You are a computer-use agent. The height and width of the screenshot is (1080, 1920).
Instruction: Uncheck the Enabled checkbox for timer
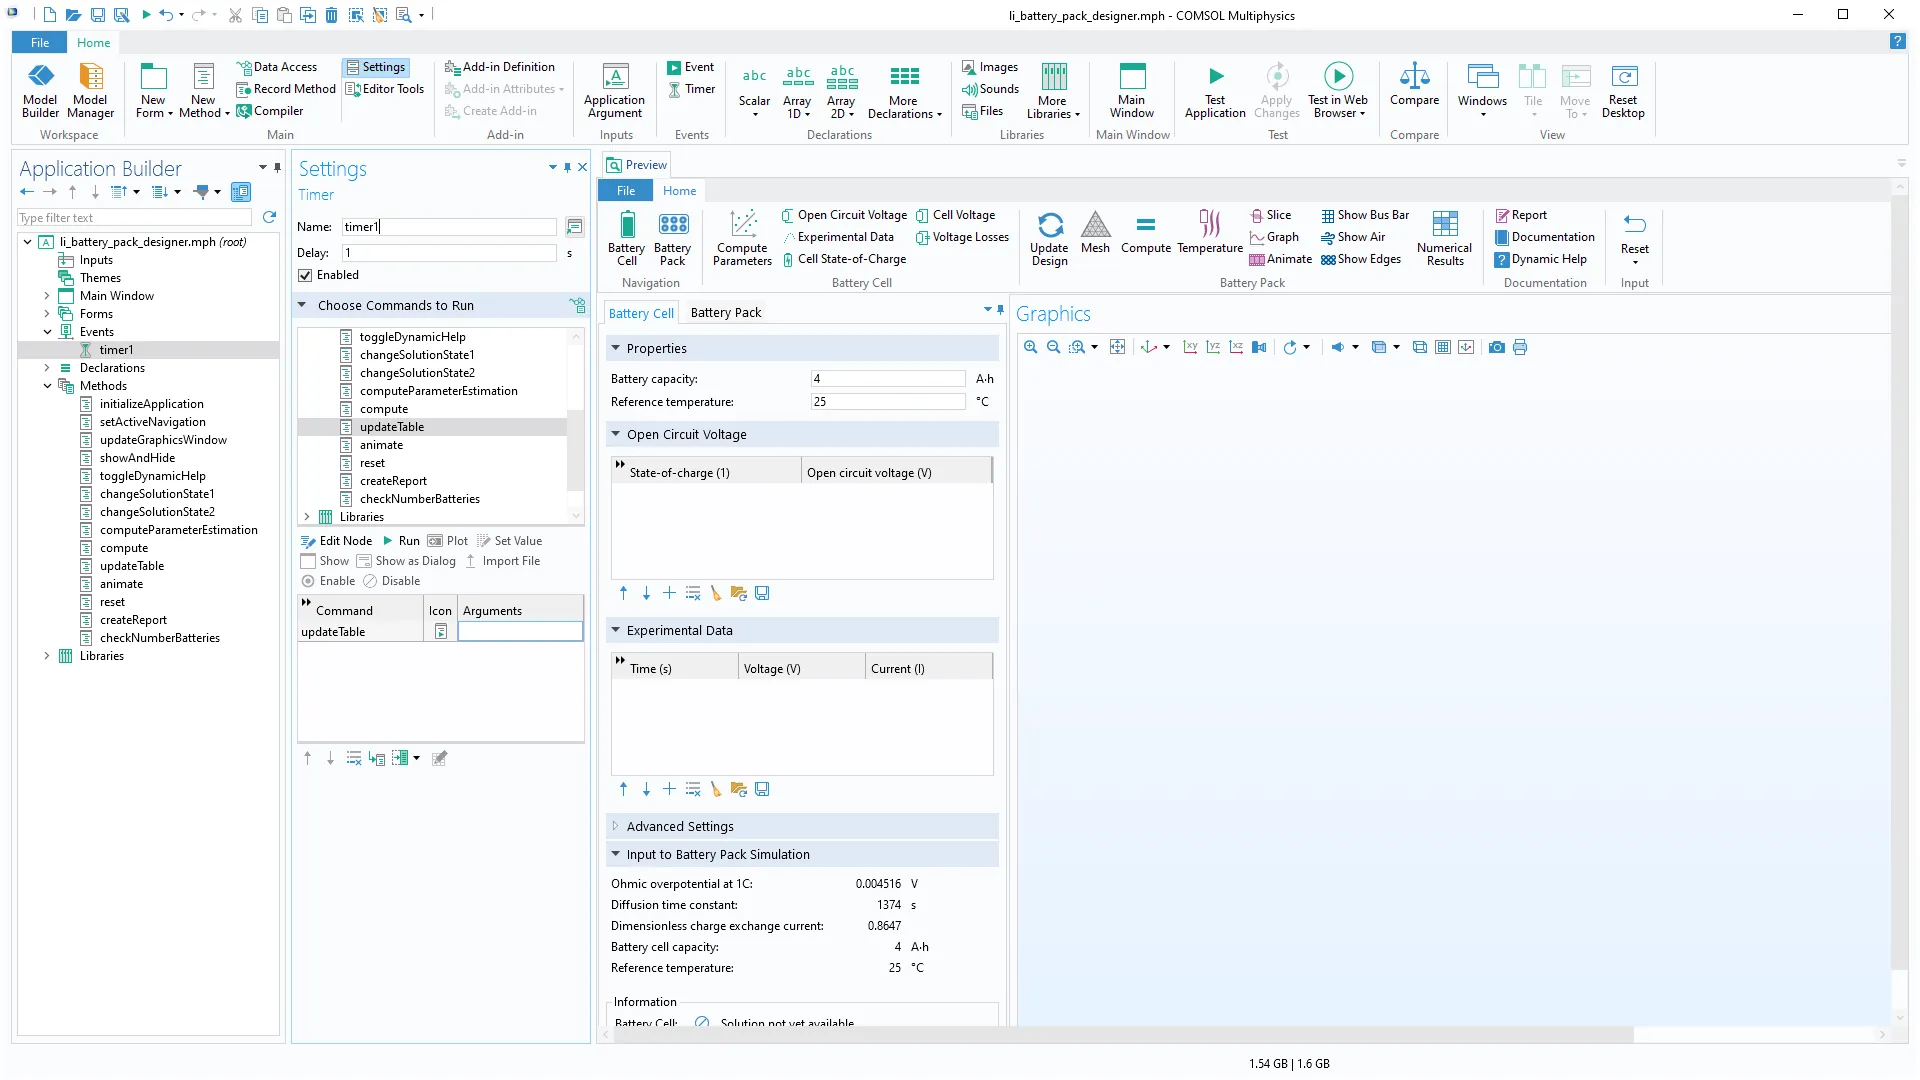[x=306, y=275]
